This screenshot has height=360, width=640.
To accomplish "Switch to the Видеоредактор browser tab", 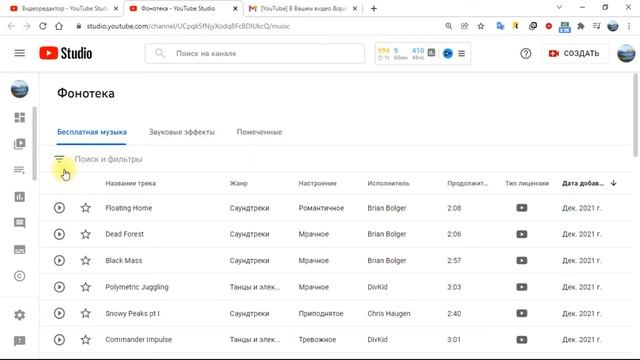I will click(x=64, y=8).
